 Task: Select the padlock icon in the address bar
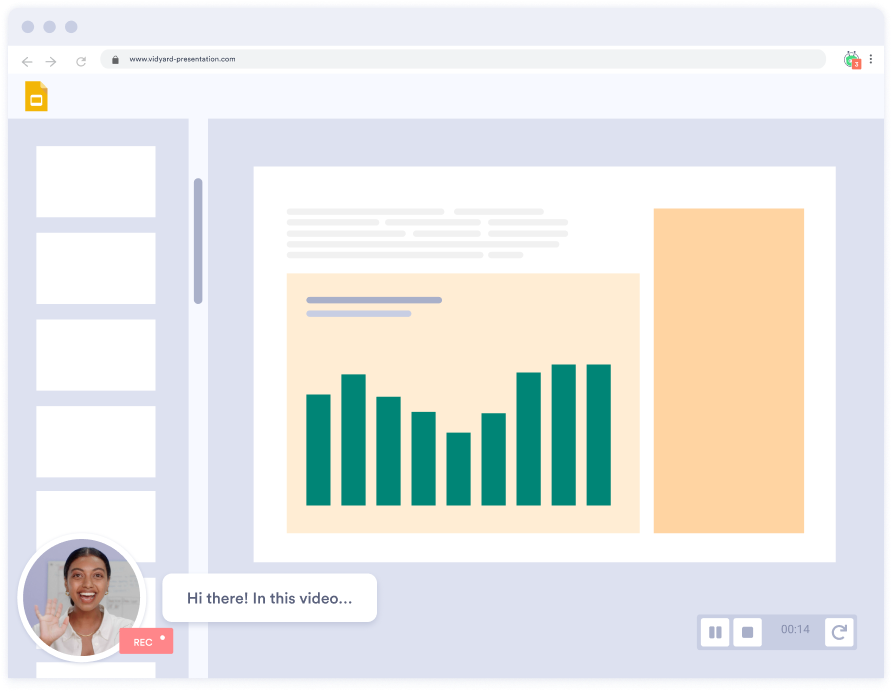pyautogui.click(x=116, y=59)
